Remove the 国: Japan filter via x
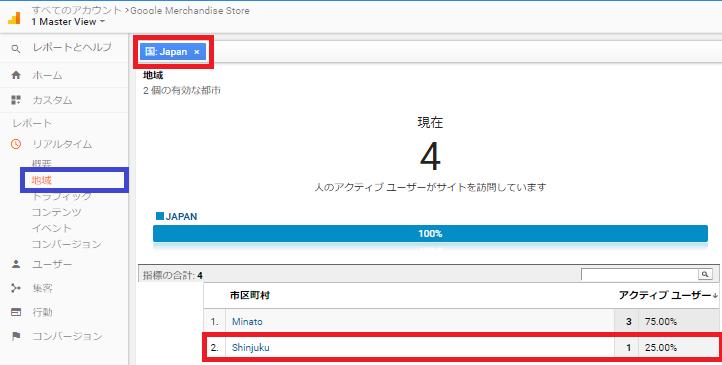 click(197, 52)
